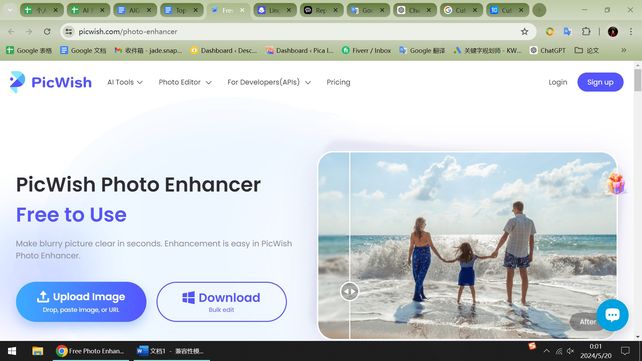Click the Download Bulk edit button

coord(222,302)
